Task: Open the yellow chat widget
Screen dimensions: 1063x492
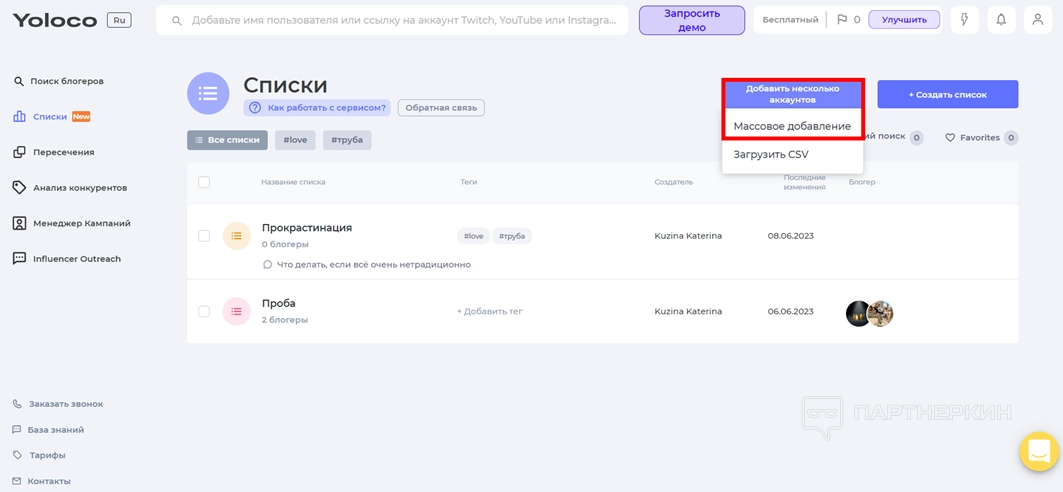Action: click(x=1039, y=451)
